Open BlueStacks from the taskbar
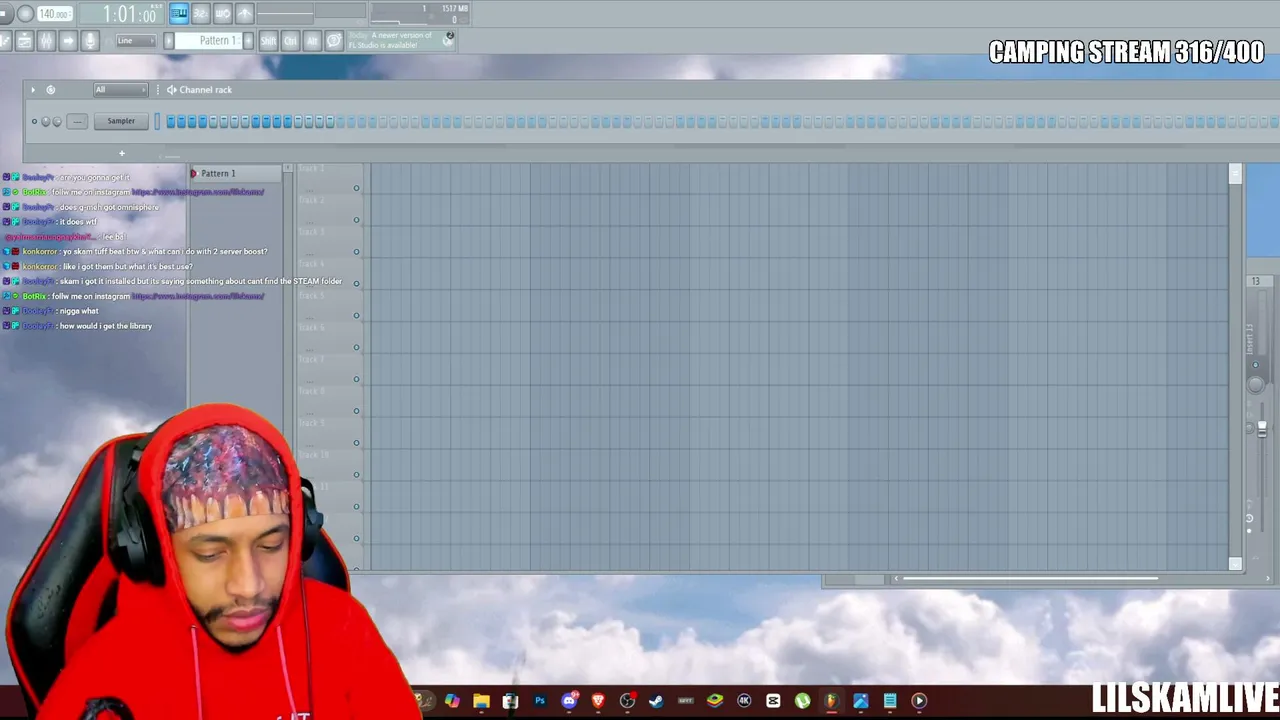The height and width of the screenshot is (720, 1280). pyautogui.click(x=715, y=701)
